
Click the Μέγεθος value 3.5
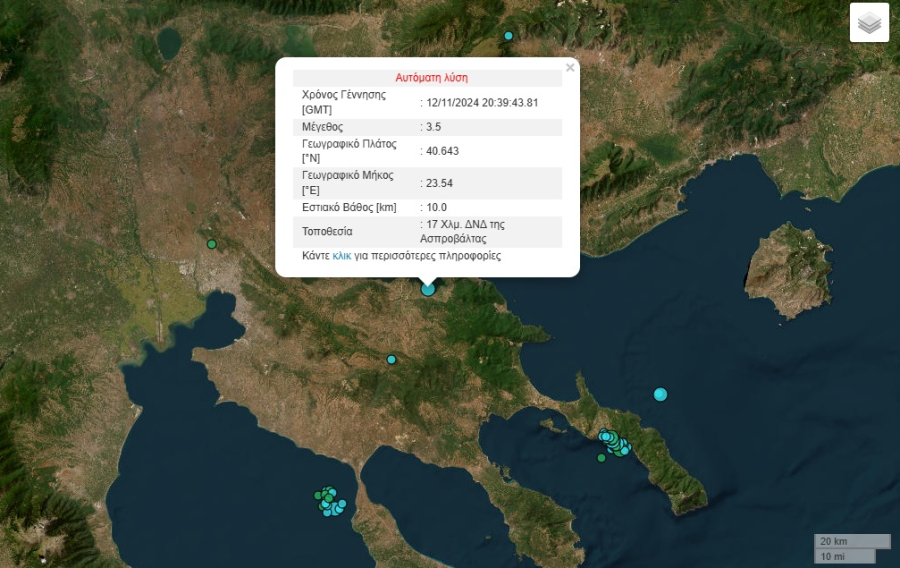(435, 127)
